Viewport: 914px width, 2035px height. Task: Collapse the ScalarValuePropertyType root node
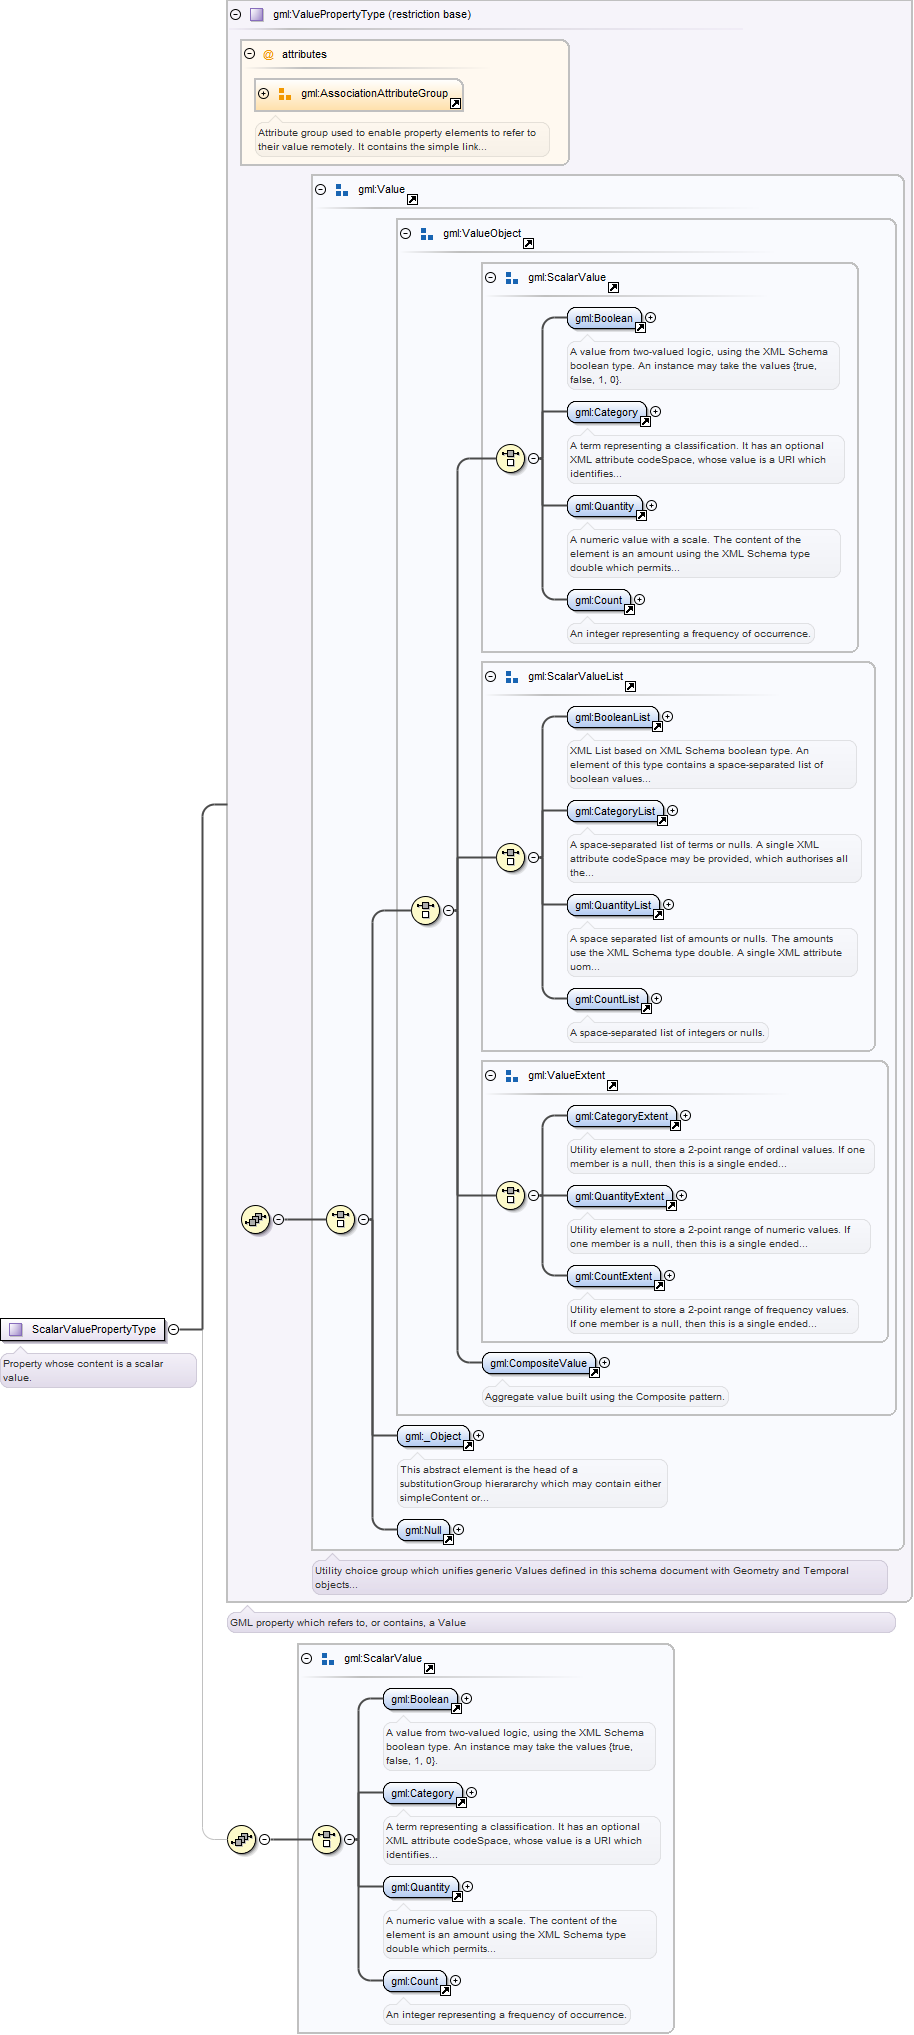point(174,1329)
